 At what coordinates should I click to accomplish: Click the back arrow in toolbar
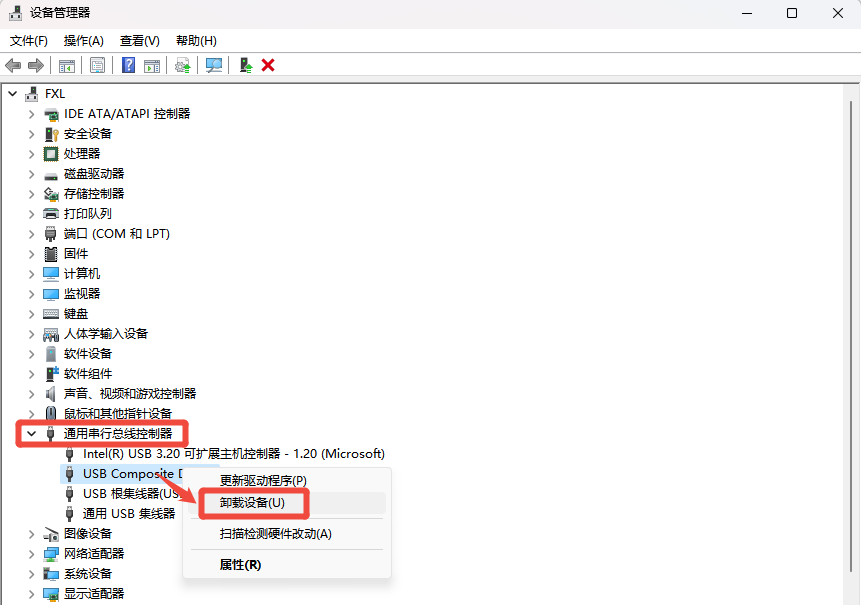tap(13, 65)
